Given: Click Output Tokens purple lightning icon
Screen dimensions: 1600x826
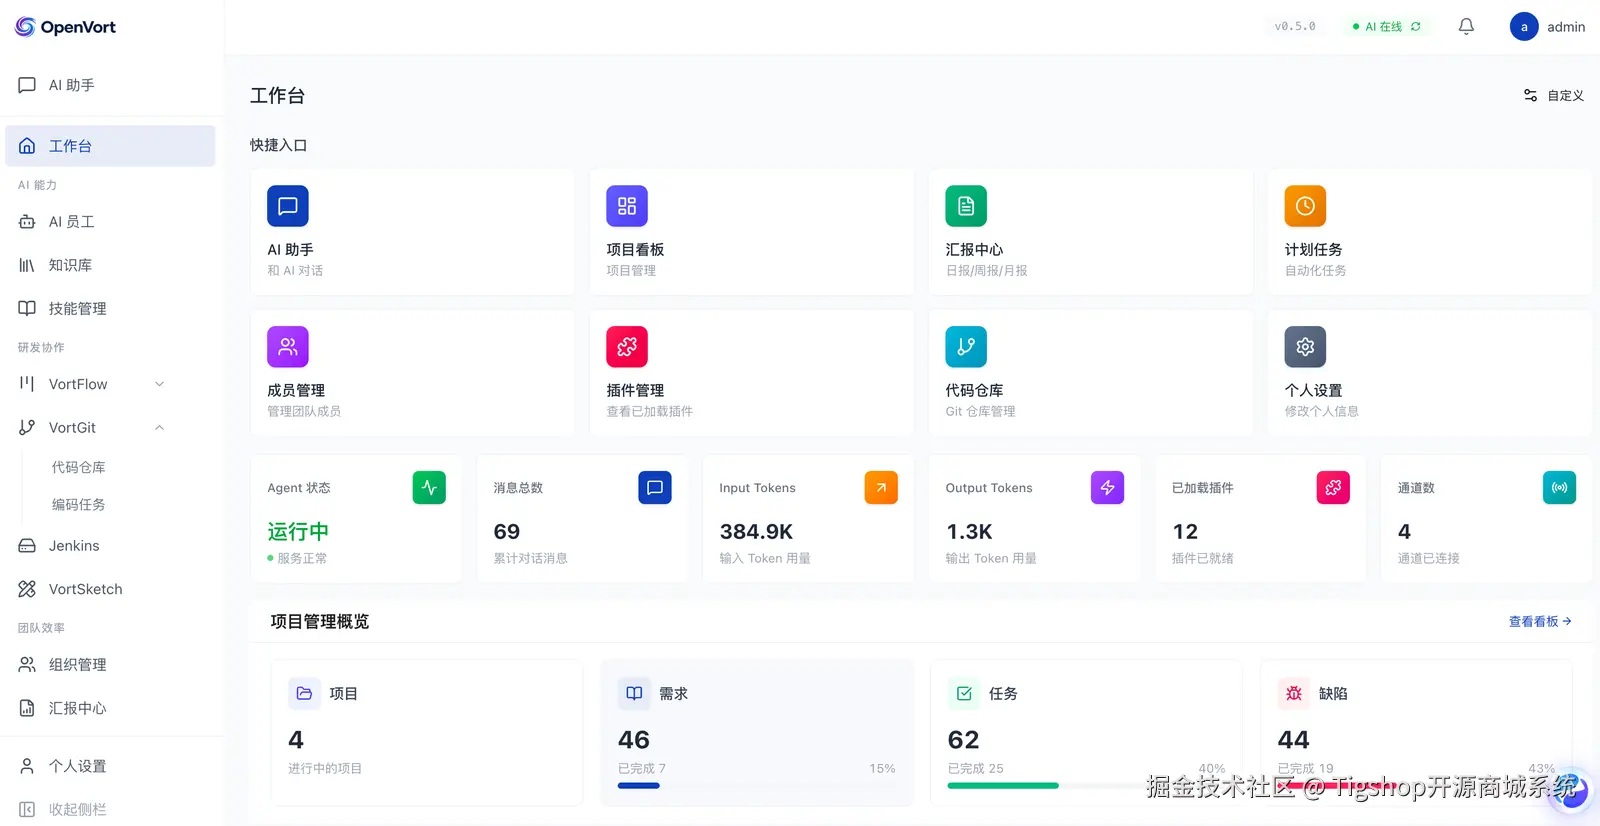Looking at the screenshot, I should pyautogui.click(x=1107, y=488).
